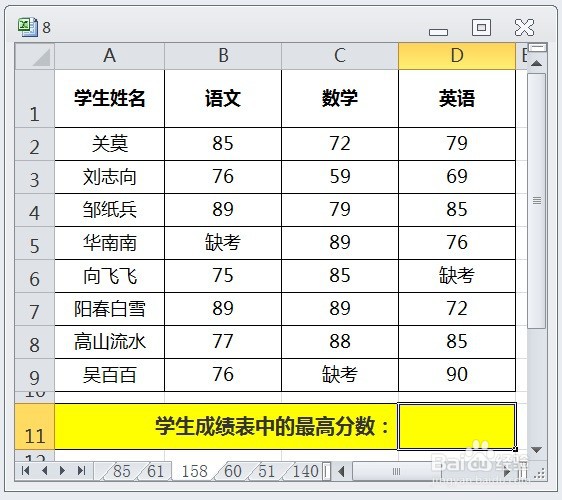Viewport: 562px width, 500px height.
Task: Select the name cell '高山流水'
Action: (x=109, y=342)
